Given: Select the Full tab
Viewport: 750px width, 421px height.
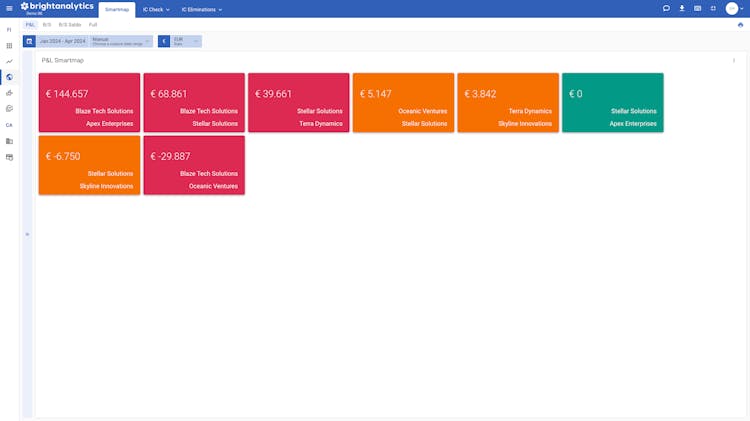Looking at the screenshot, I should (93, 24).
